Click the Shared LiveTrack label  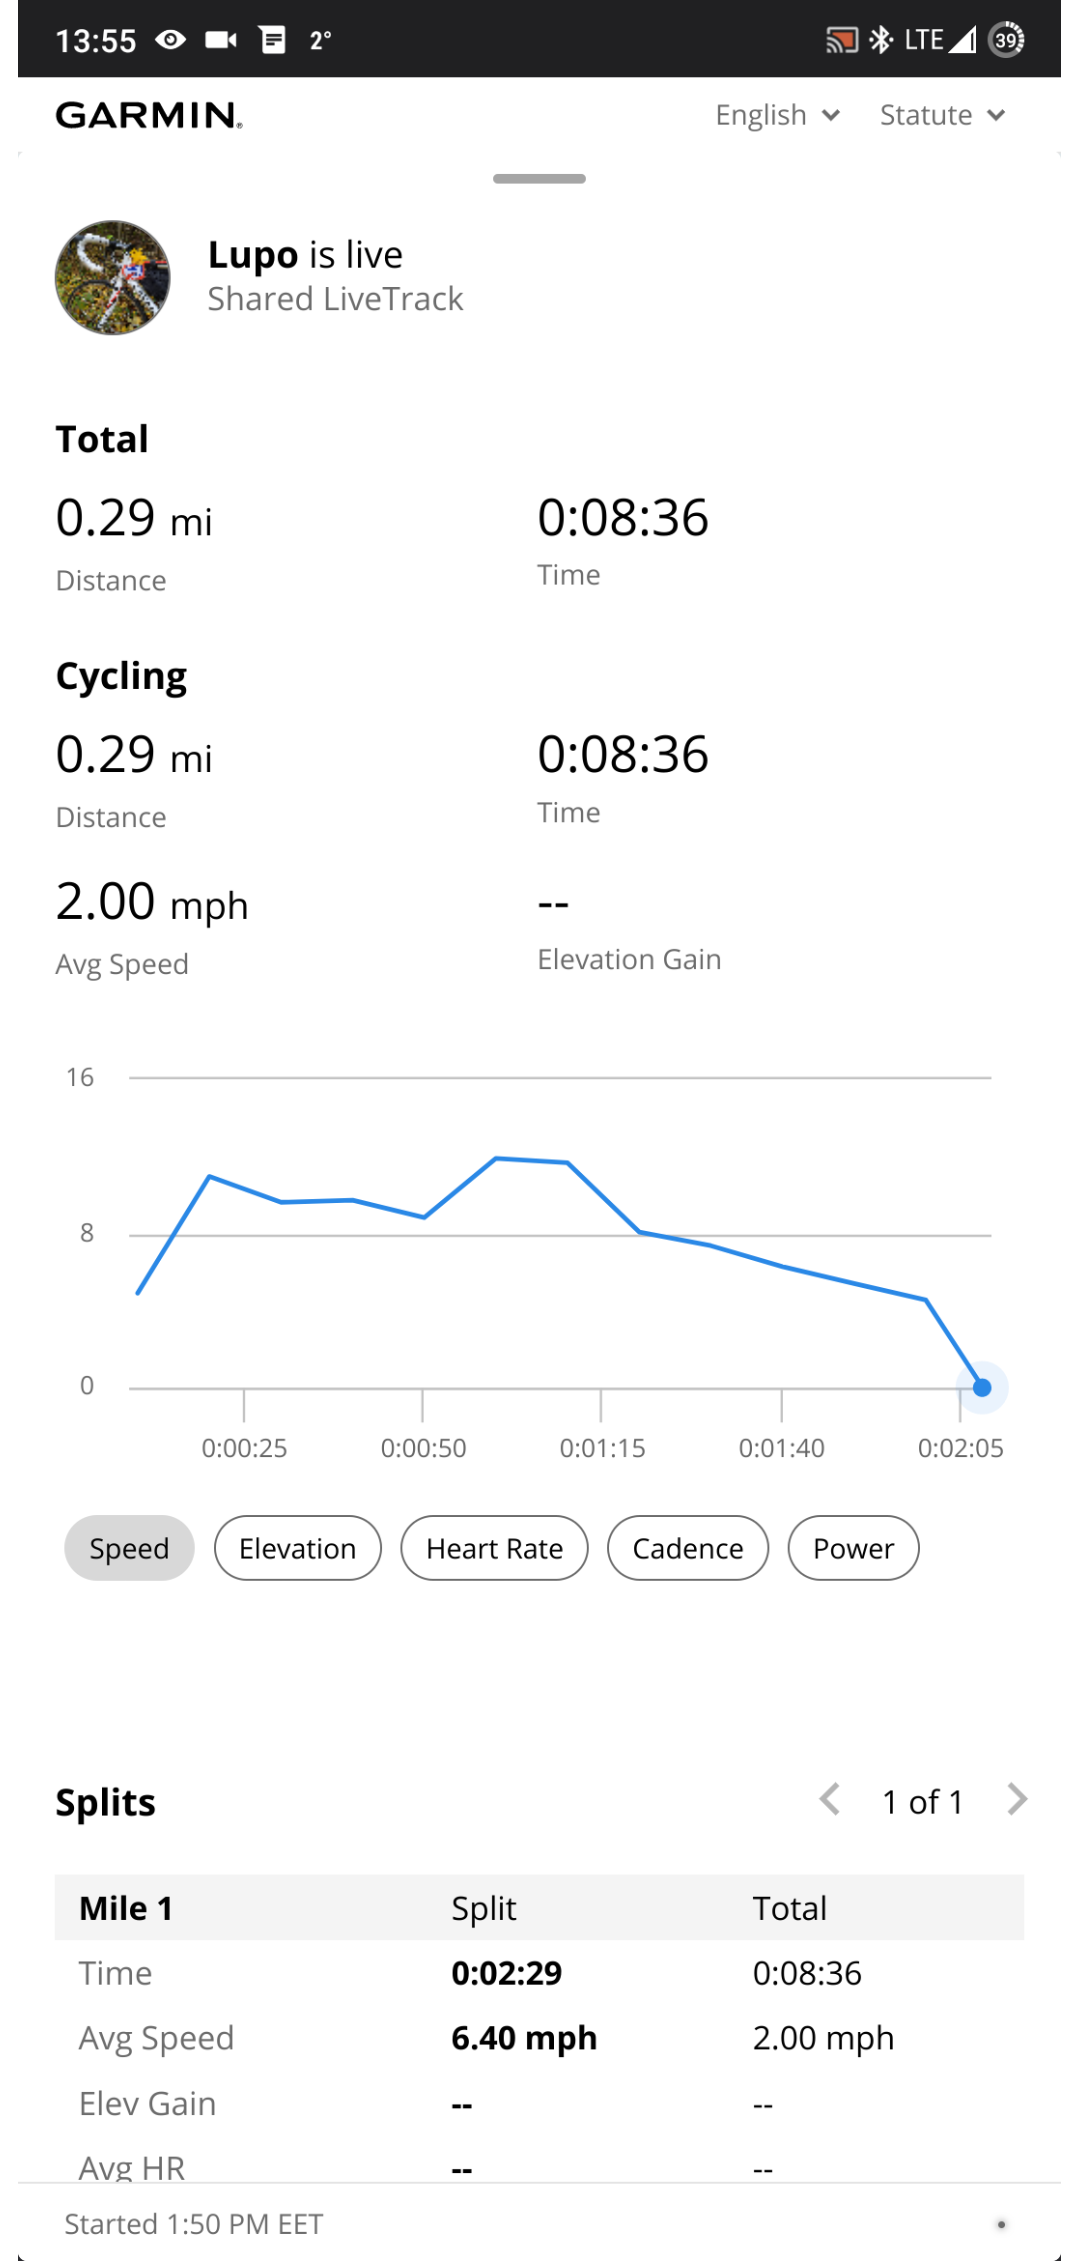coord(335,299)
